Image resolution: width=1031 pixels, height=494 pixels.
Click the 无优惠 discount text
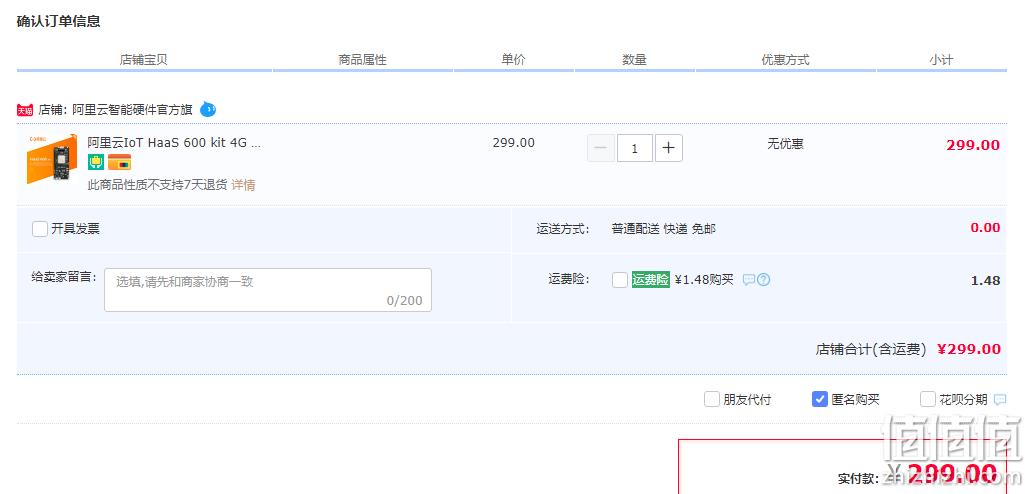(785, 143)
